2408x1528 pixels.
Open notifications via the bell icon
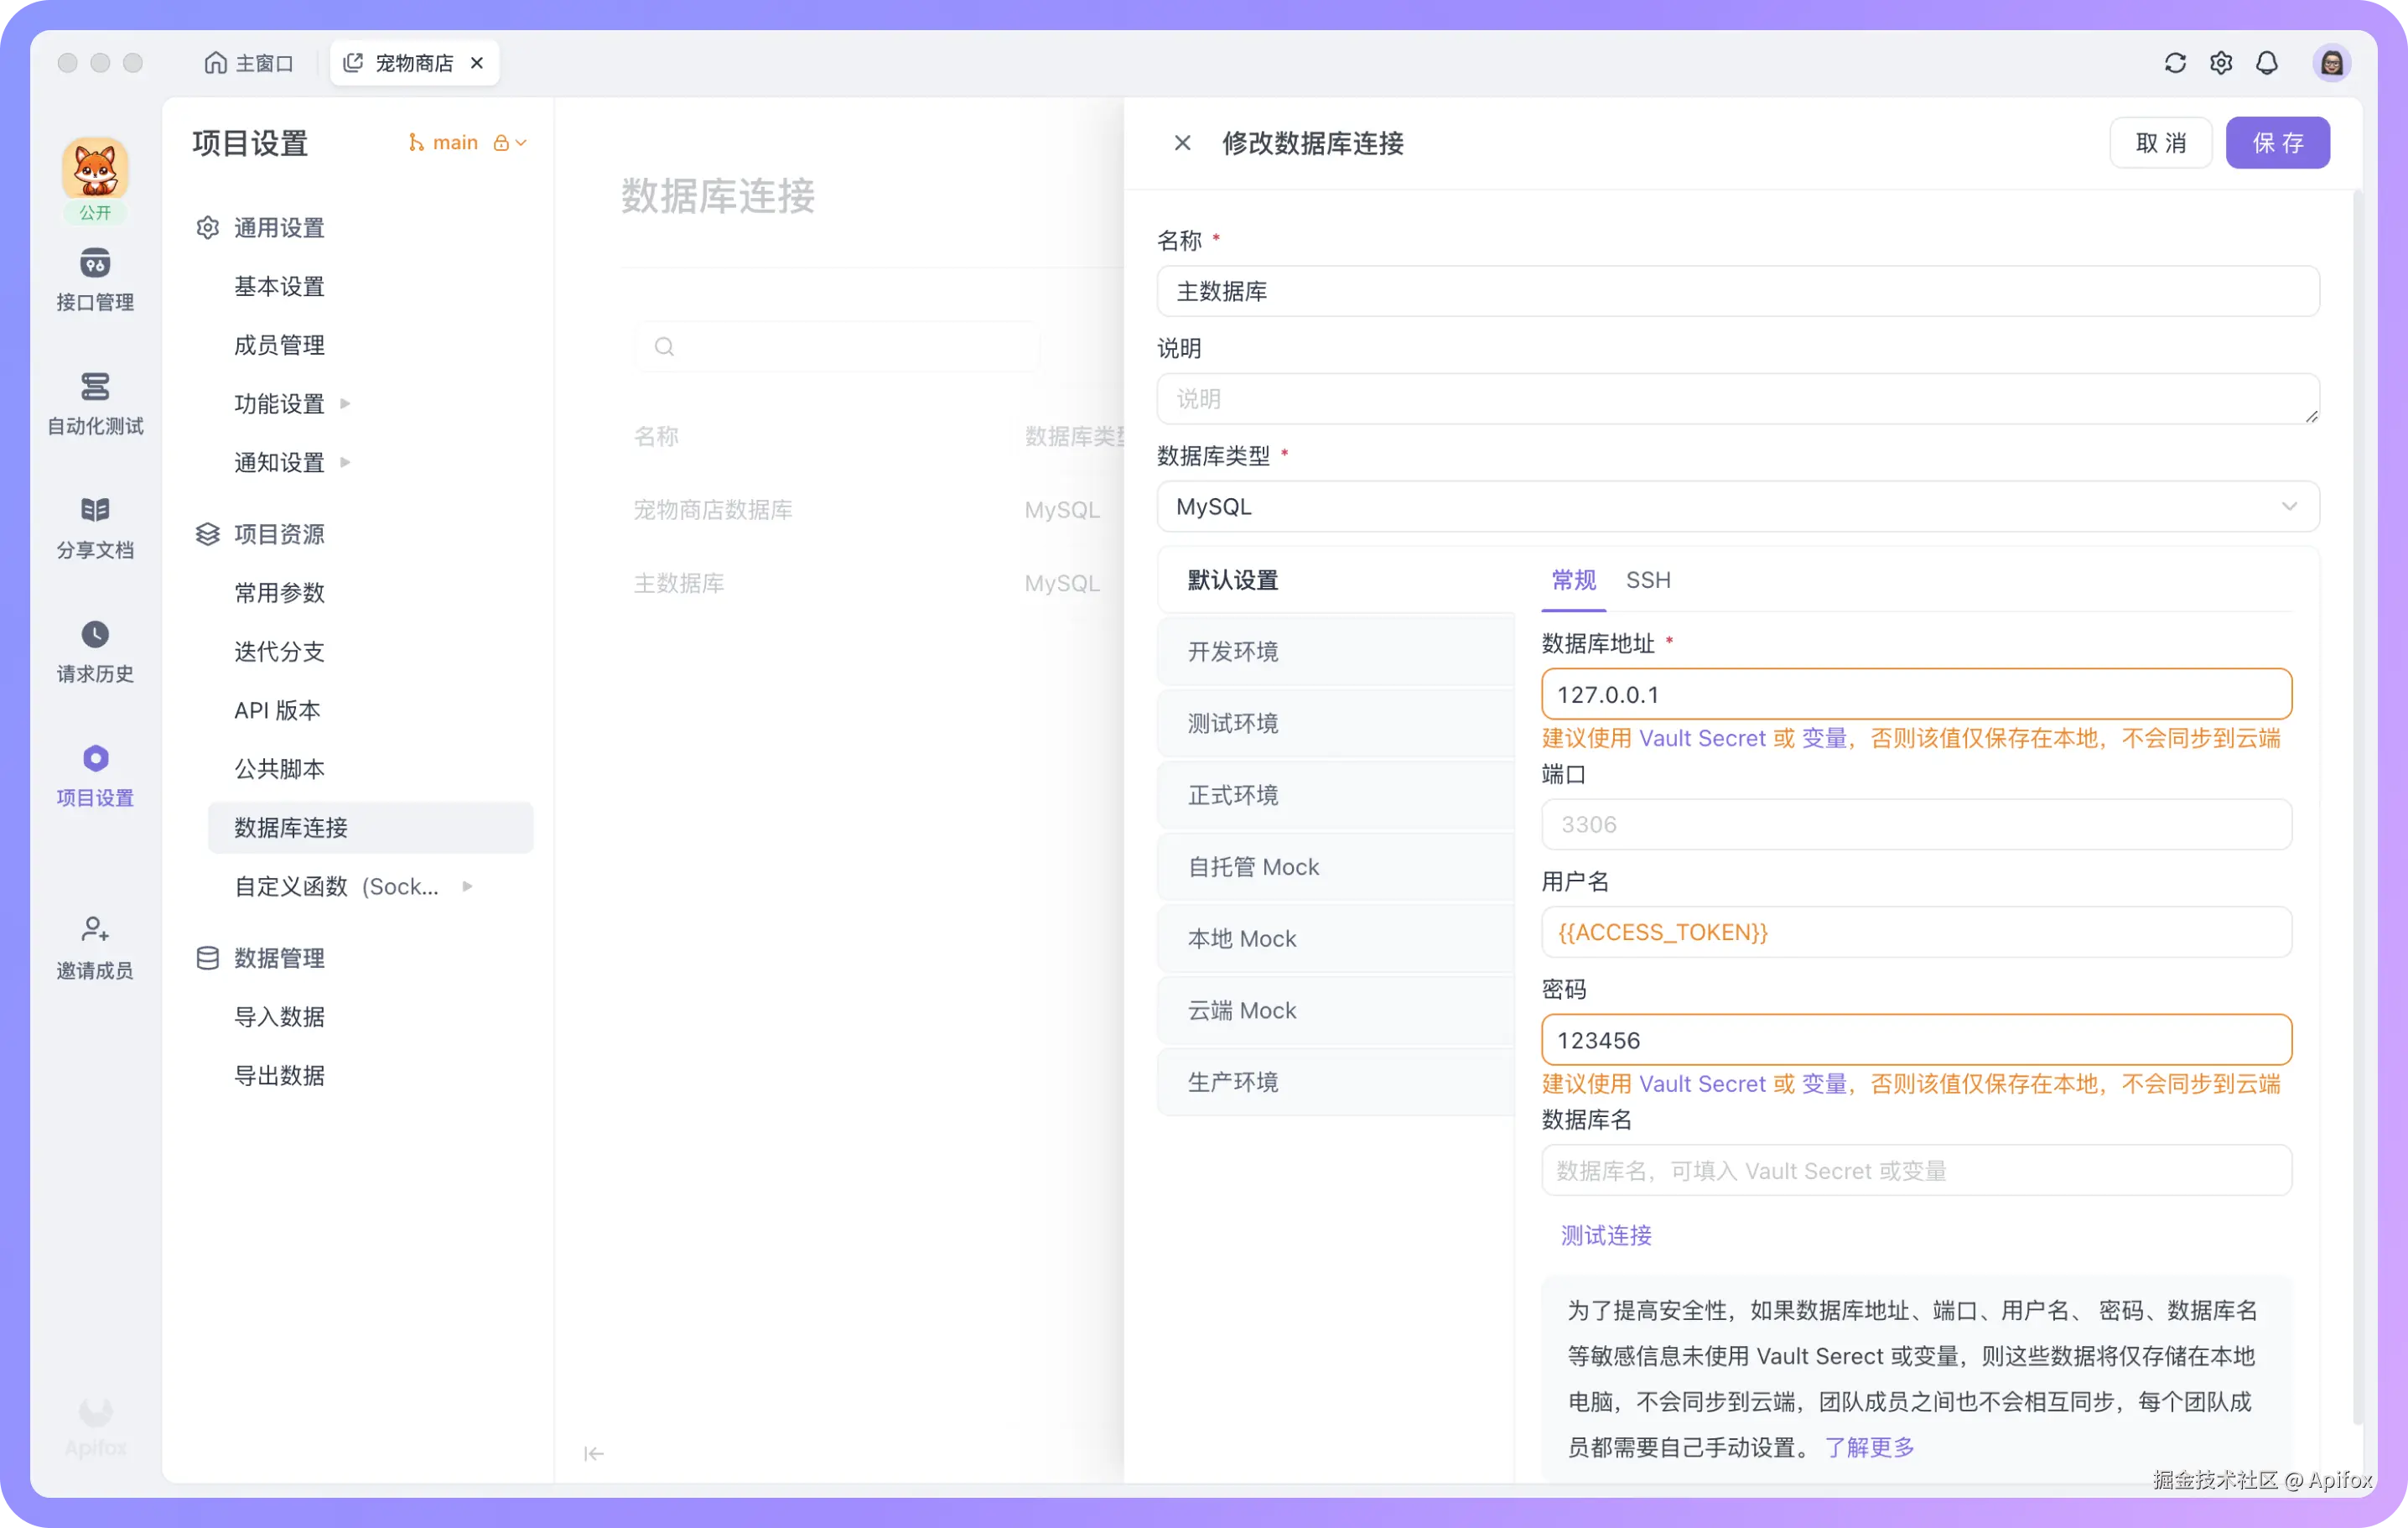point(2266,62)
